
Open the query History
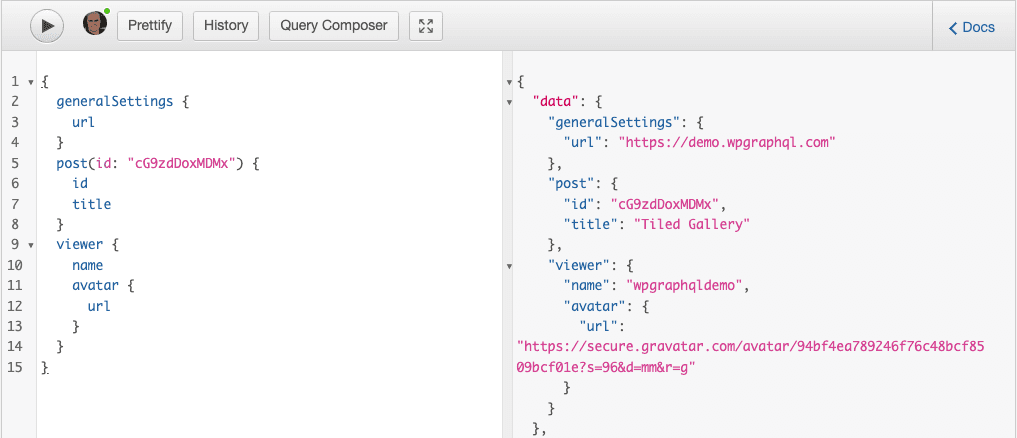point(226,26)
